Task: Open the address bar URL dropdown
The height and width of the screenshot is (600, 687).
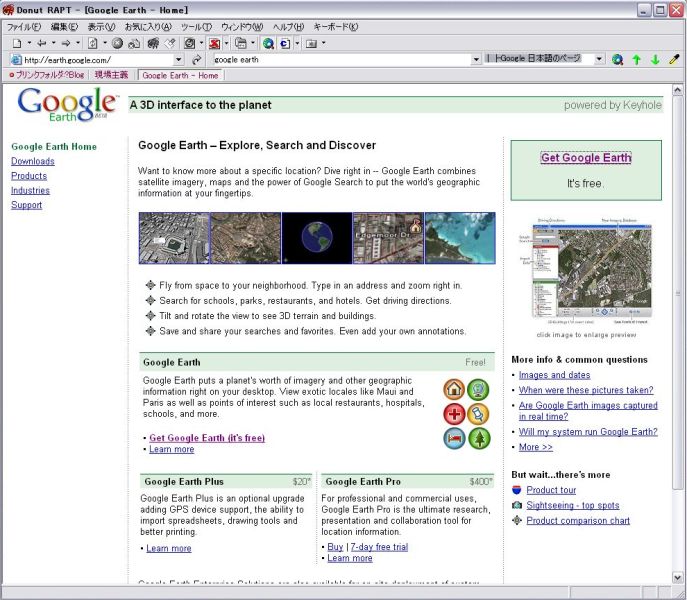Action: (178, 60)
